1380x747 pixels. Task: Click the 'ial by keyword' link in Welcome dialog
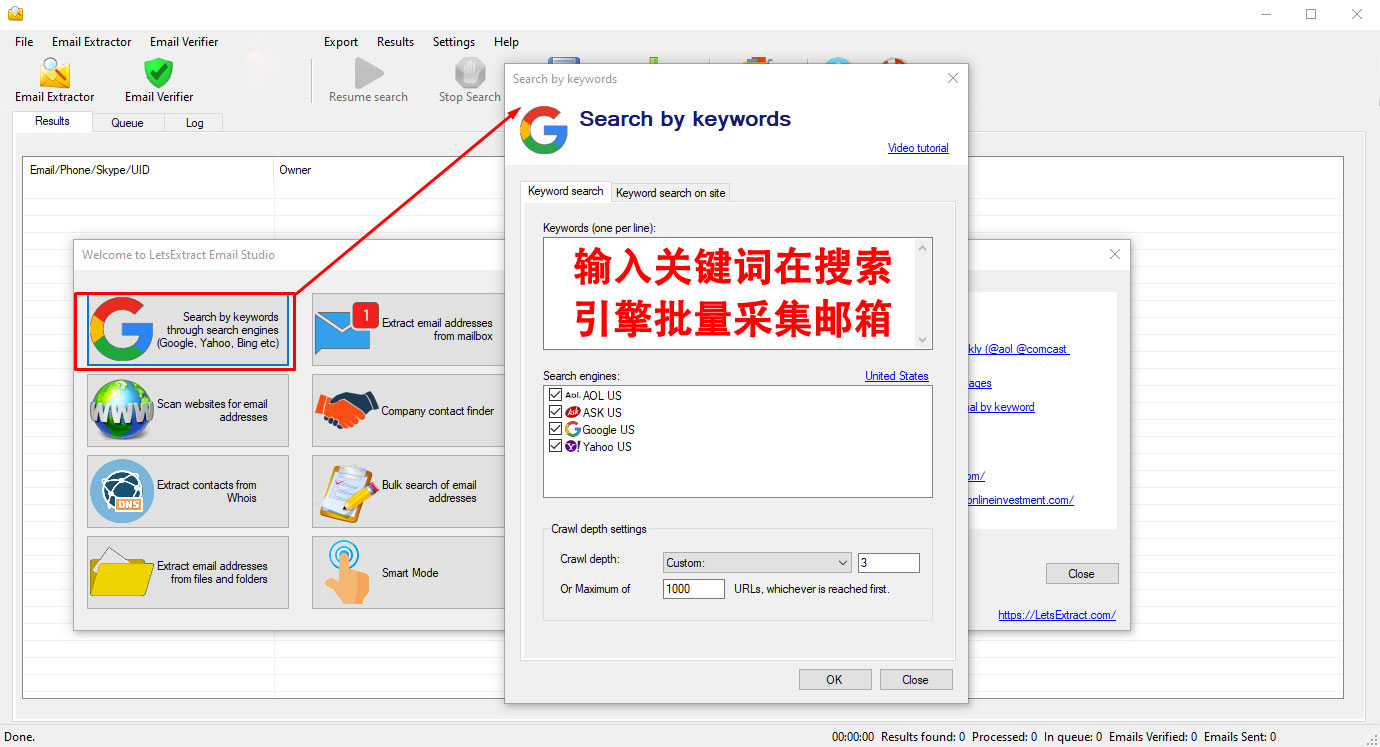1001,407
